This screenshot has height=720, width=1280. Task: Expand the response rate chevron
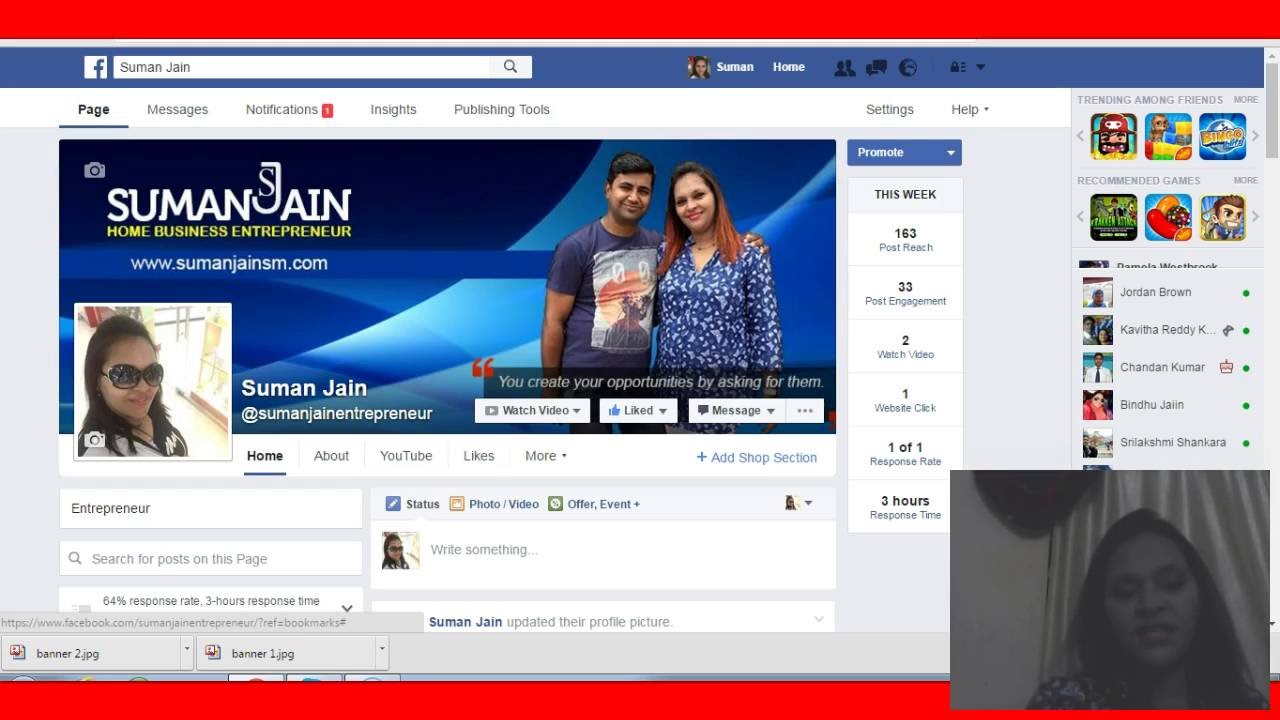(x=347, y=607)
